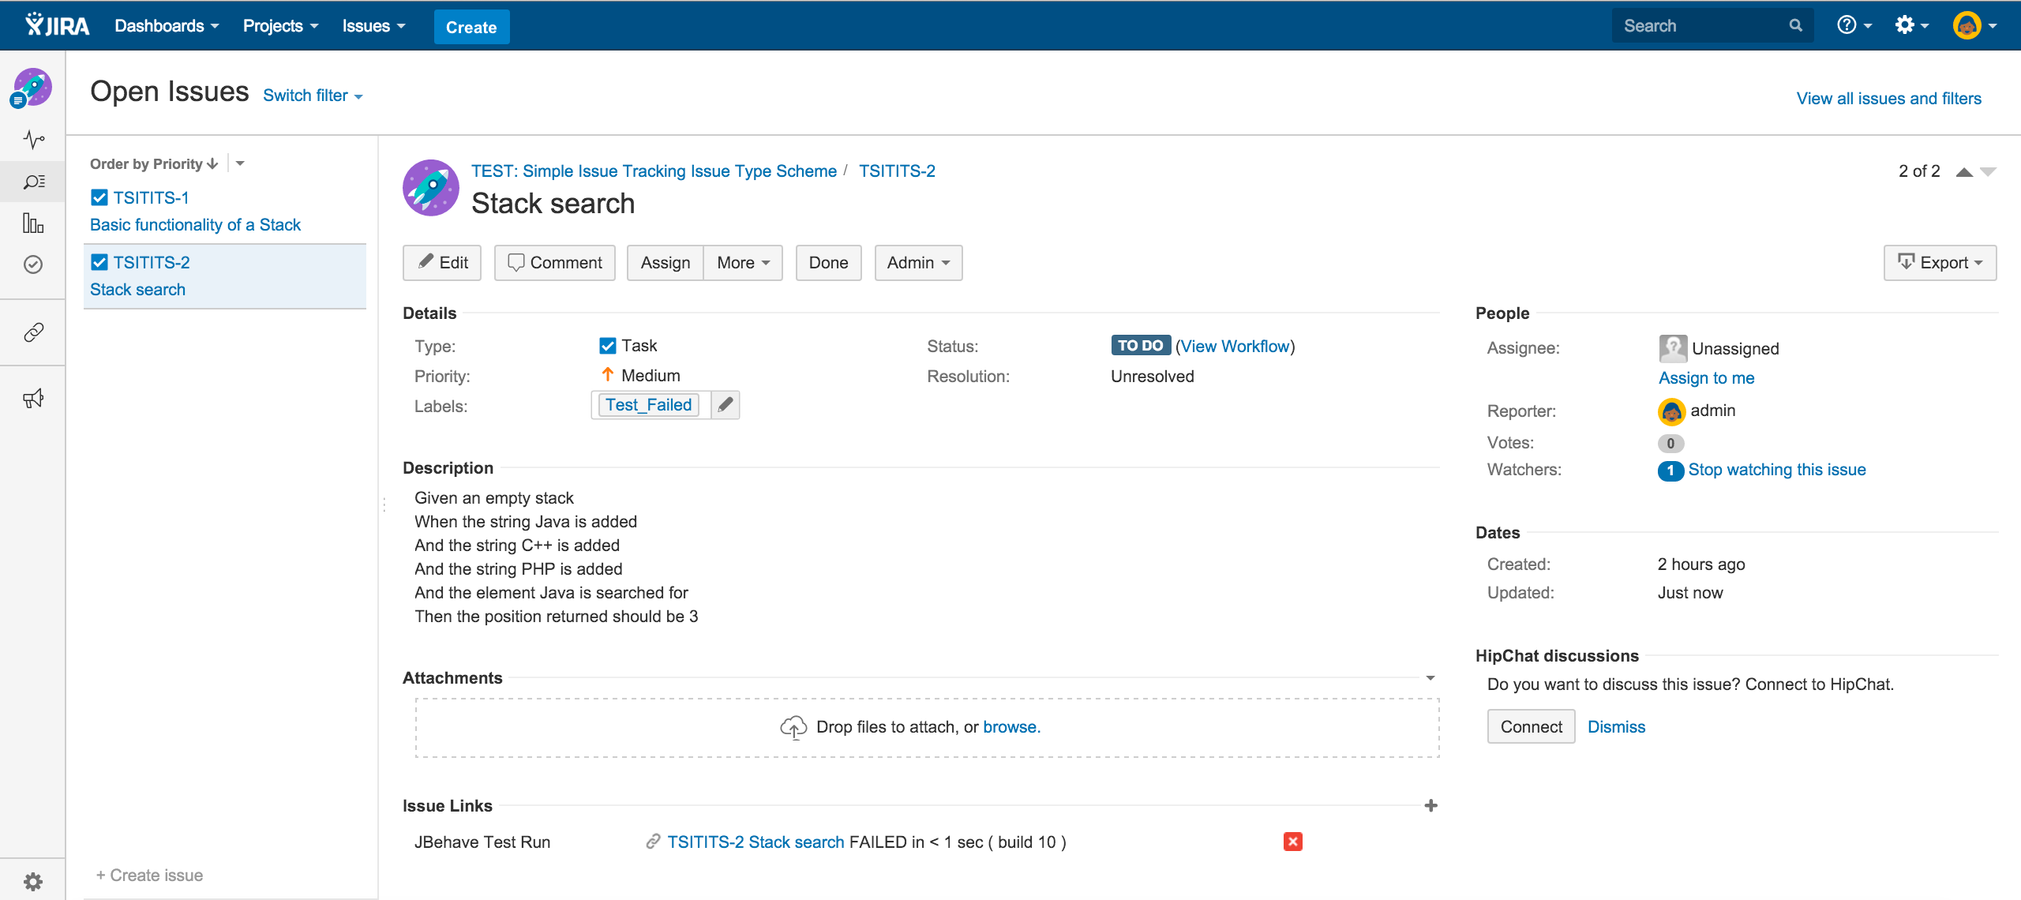The image size is (2021, 900).
Task: Add an issue link with plus icon
Action: (x=1431, y=806)
